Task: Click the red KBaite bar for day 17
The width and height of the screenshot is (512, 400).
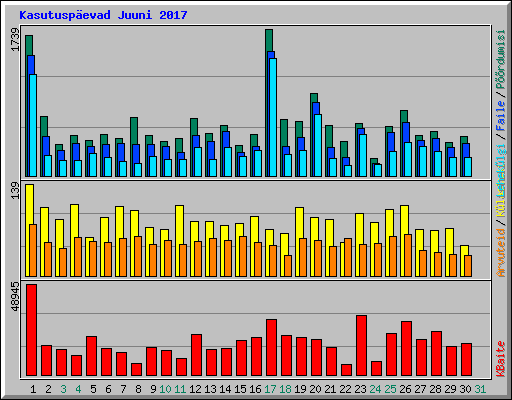Action: (272, 348)
